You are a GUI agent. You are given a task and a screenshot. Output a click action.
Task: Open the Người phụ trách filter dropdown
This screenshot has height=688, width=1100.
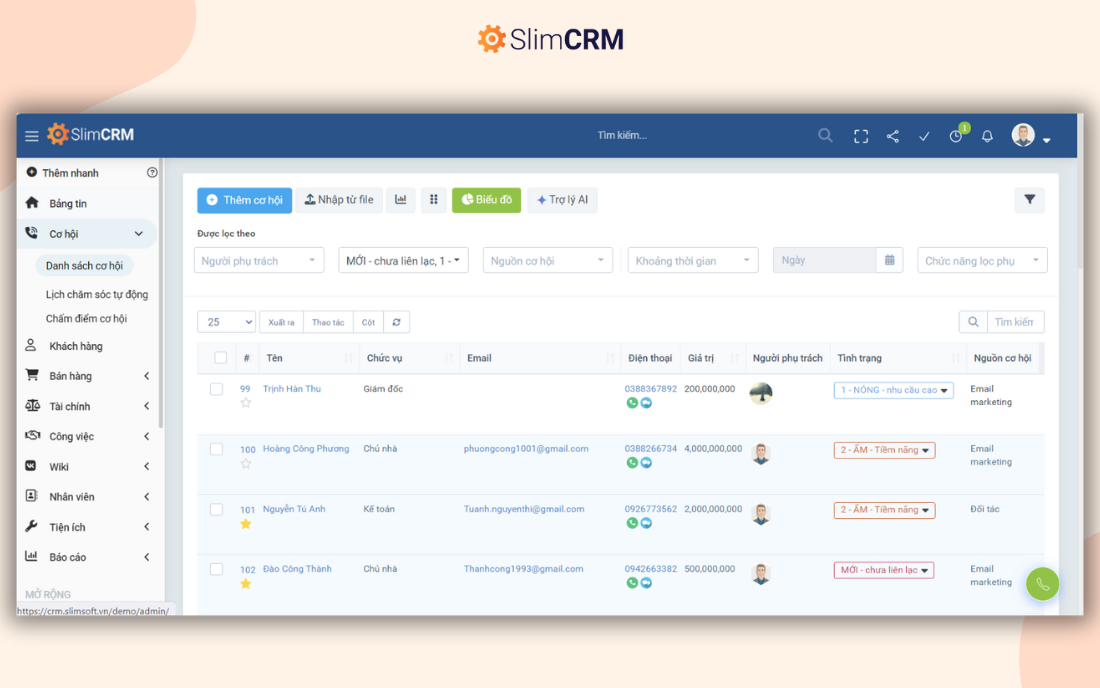tap(259, 261)
